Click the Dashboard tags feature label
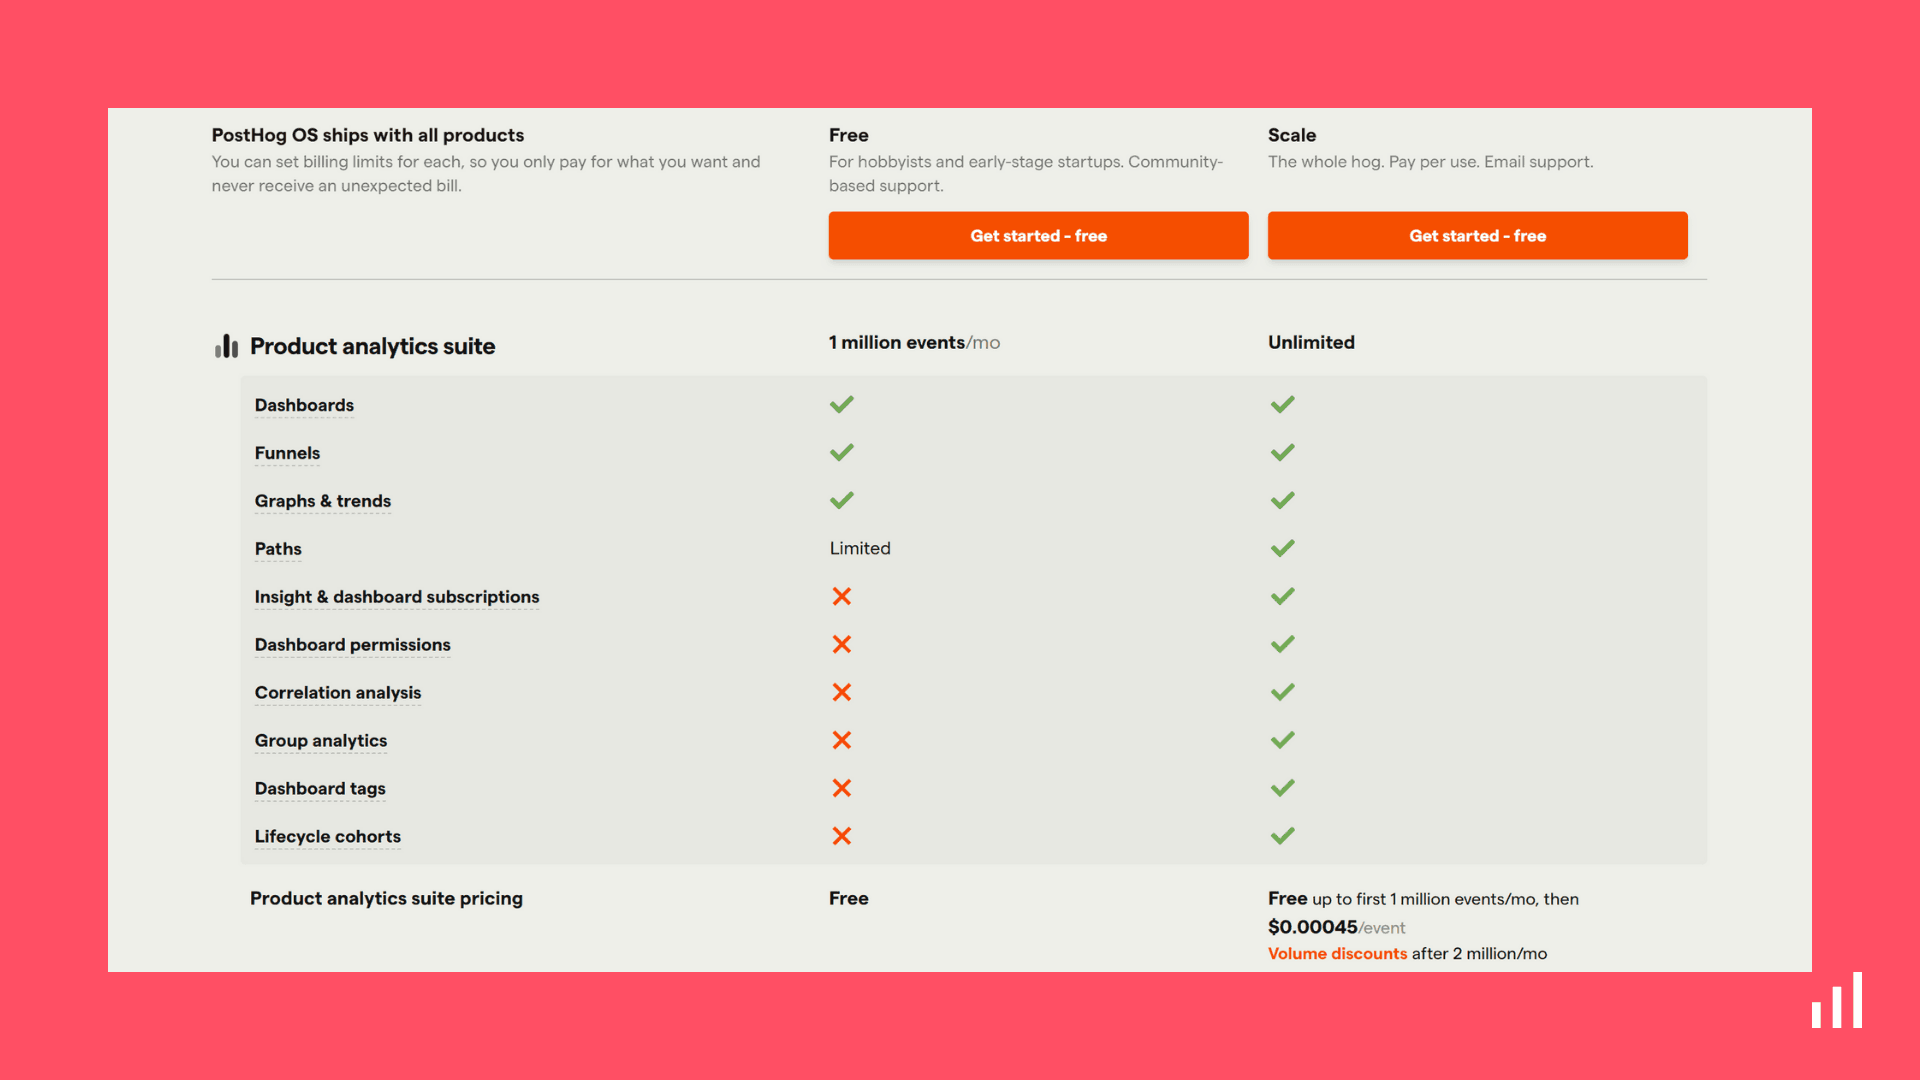1920x1080 pixels. (x=320, y=789)
